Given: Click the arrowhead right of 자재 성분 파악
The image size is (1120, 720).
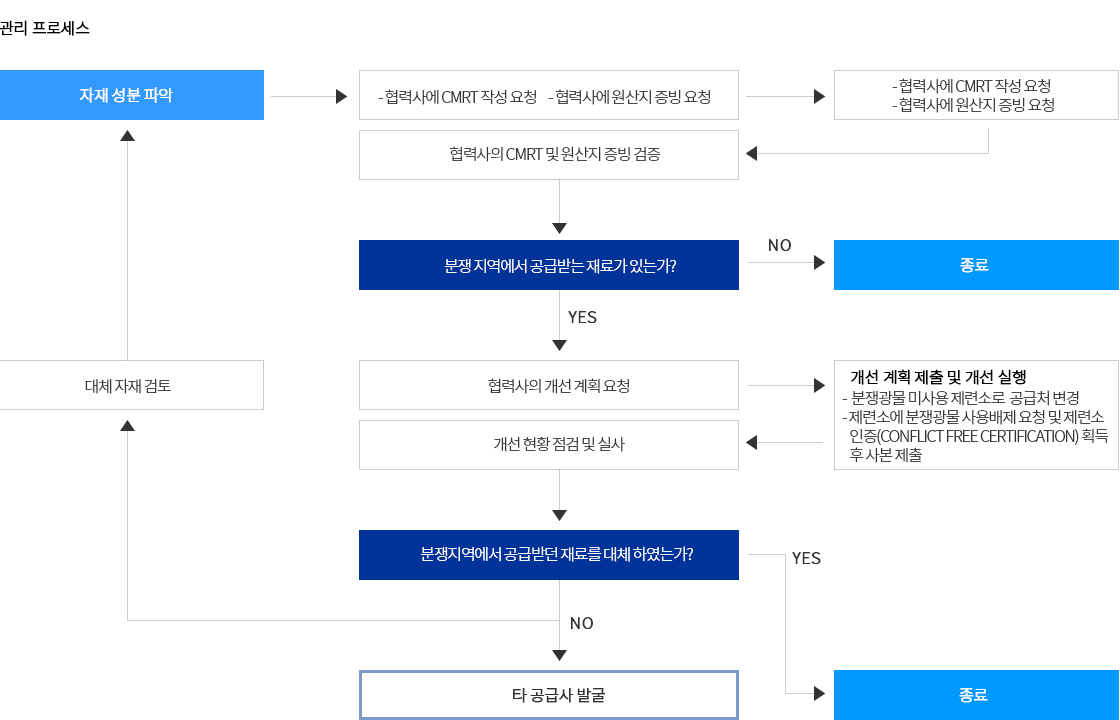Looking at the screenshot, I should pos(341,96).
